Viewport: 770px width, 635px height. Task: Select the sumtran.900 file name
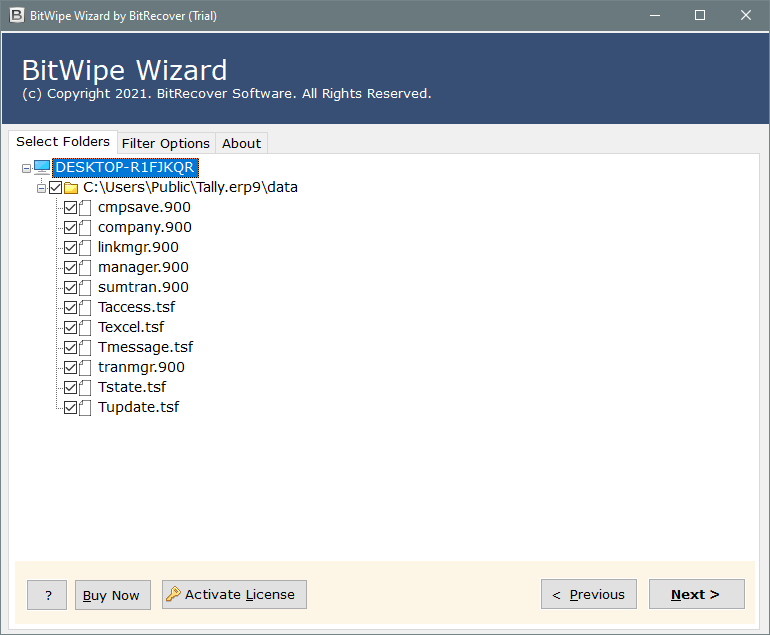click(x=143, y=288)
